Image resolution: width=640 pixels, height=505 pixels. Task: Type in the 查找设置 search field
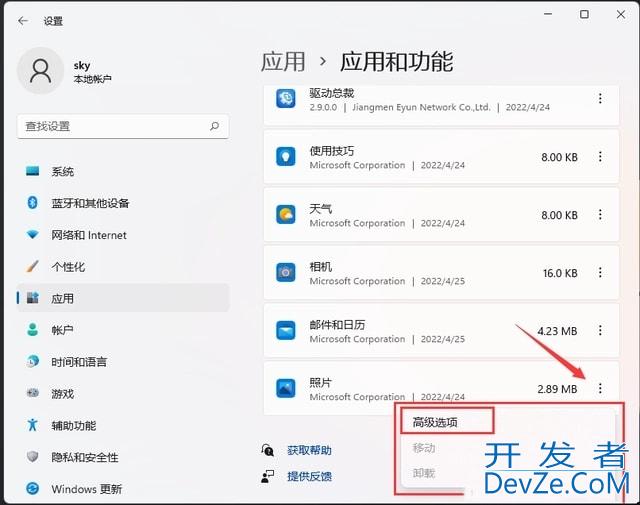[123, 127]
